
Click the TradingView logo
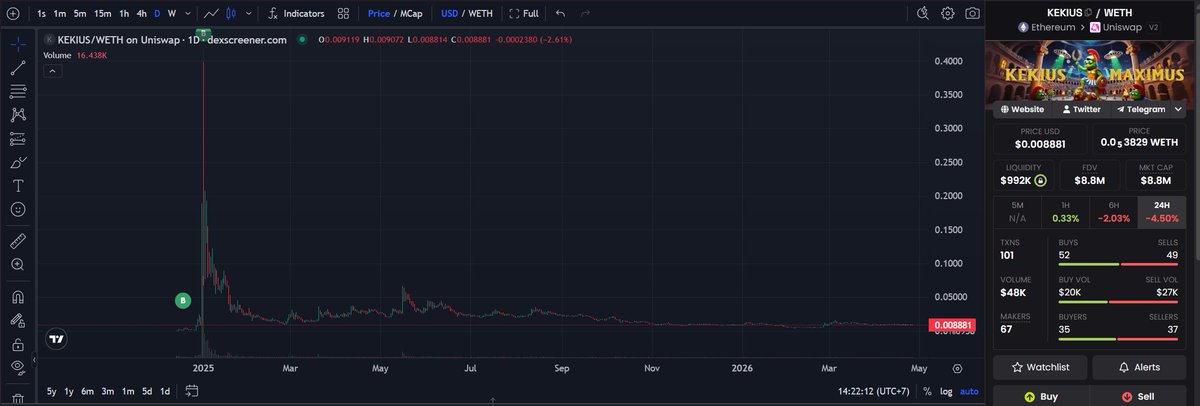pyautogui.click(x=58, y=339)
